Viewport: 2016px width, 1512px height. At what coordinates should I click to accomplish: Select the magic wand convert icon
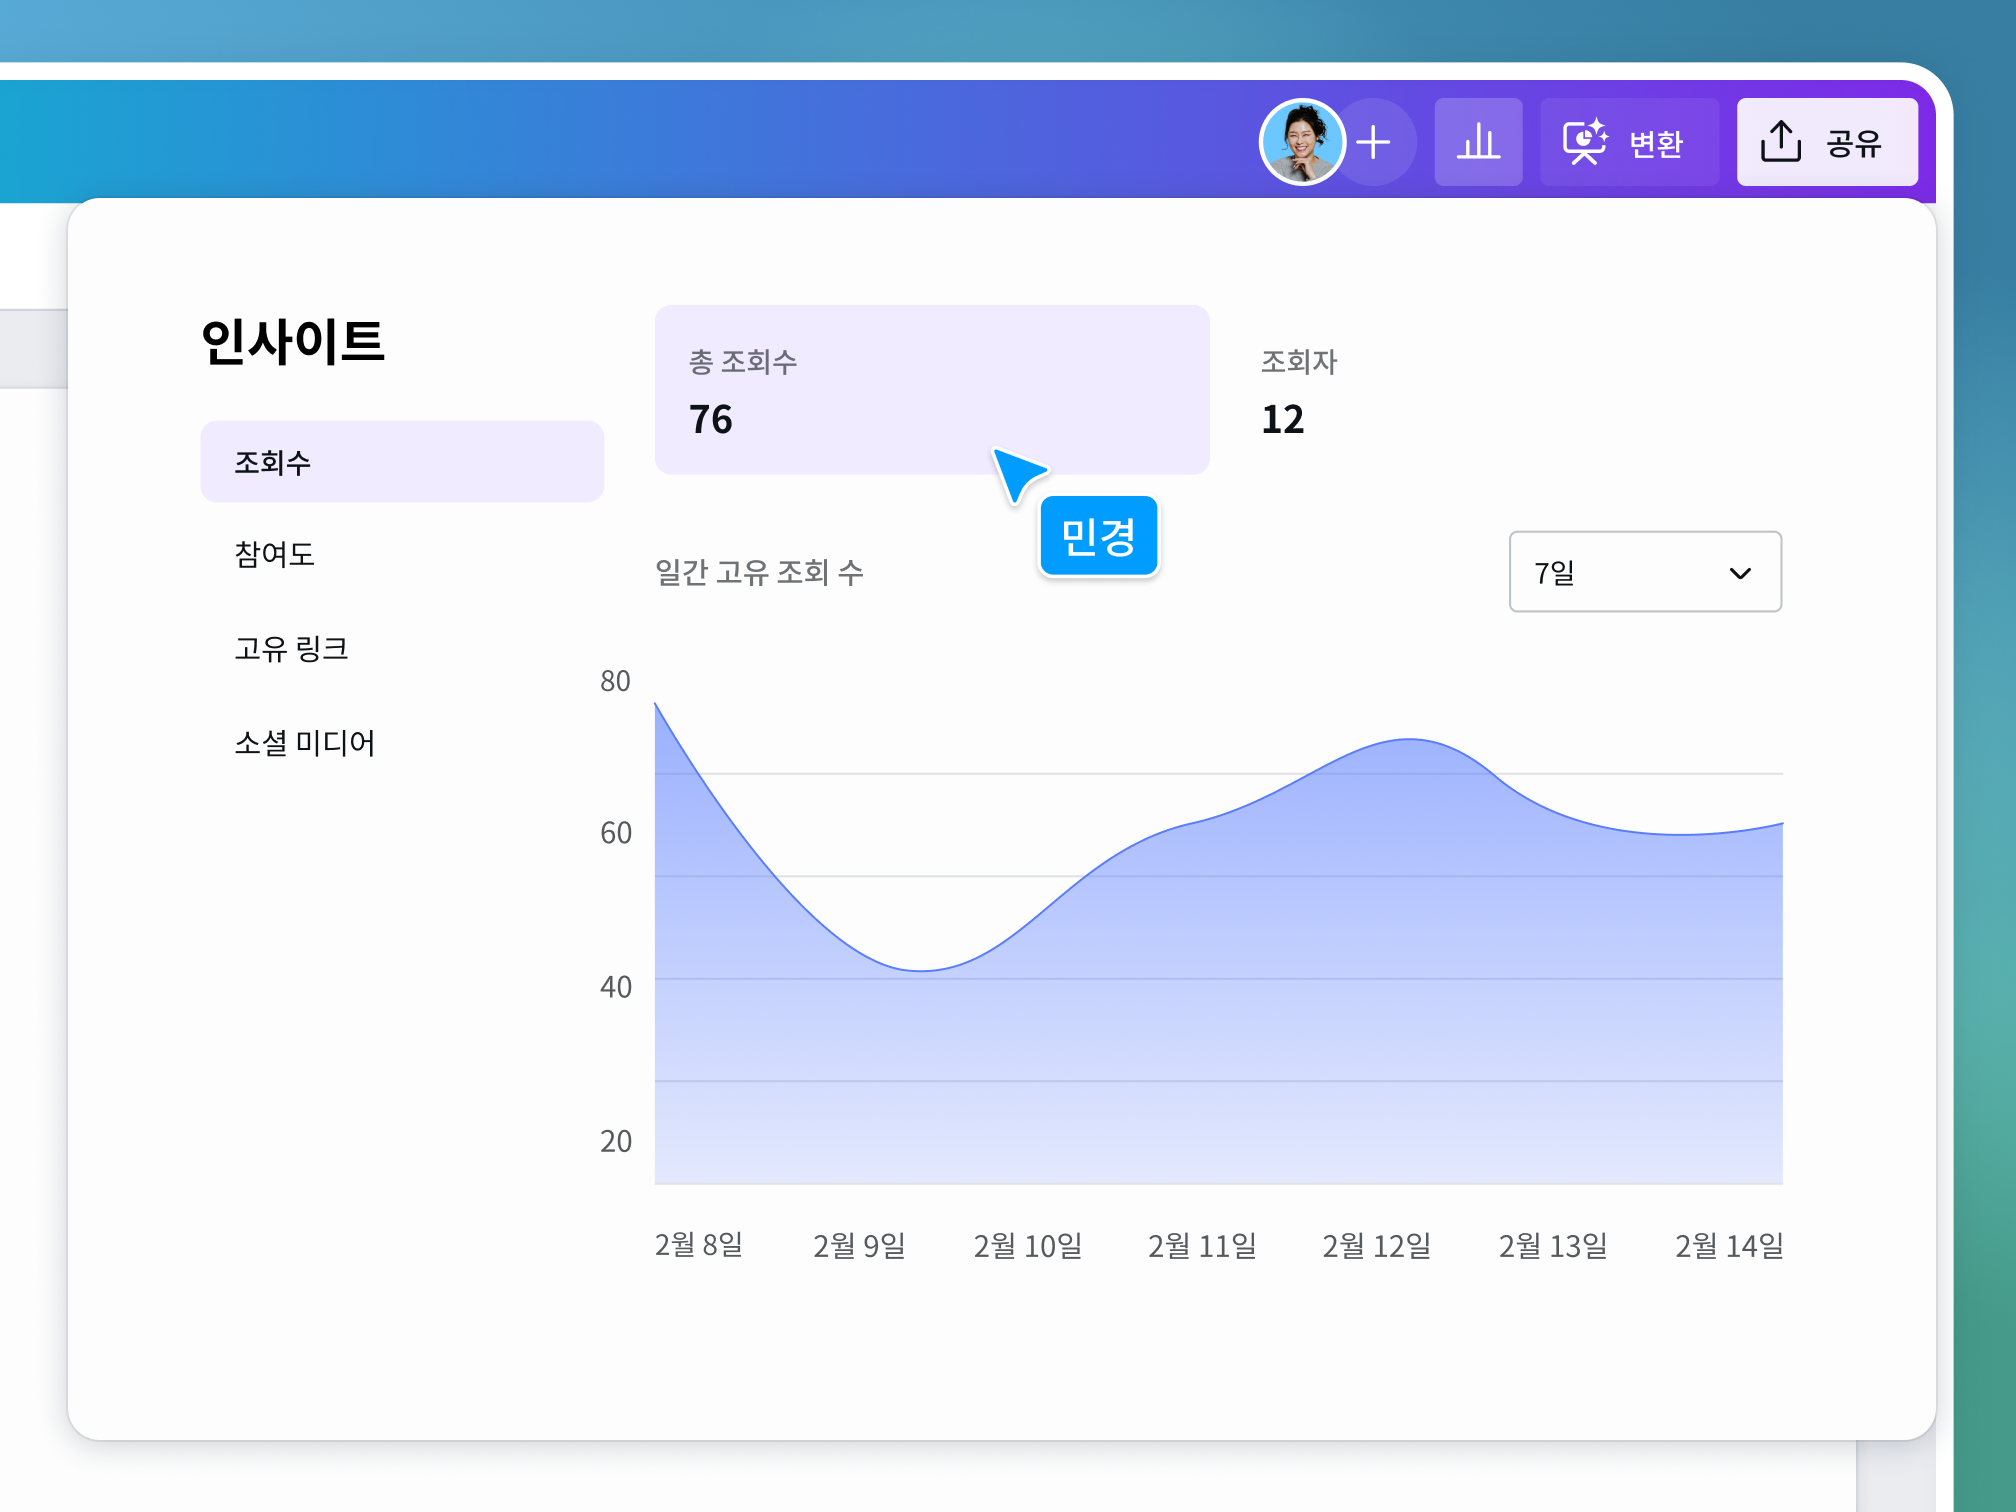pos(1584,141)
